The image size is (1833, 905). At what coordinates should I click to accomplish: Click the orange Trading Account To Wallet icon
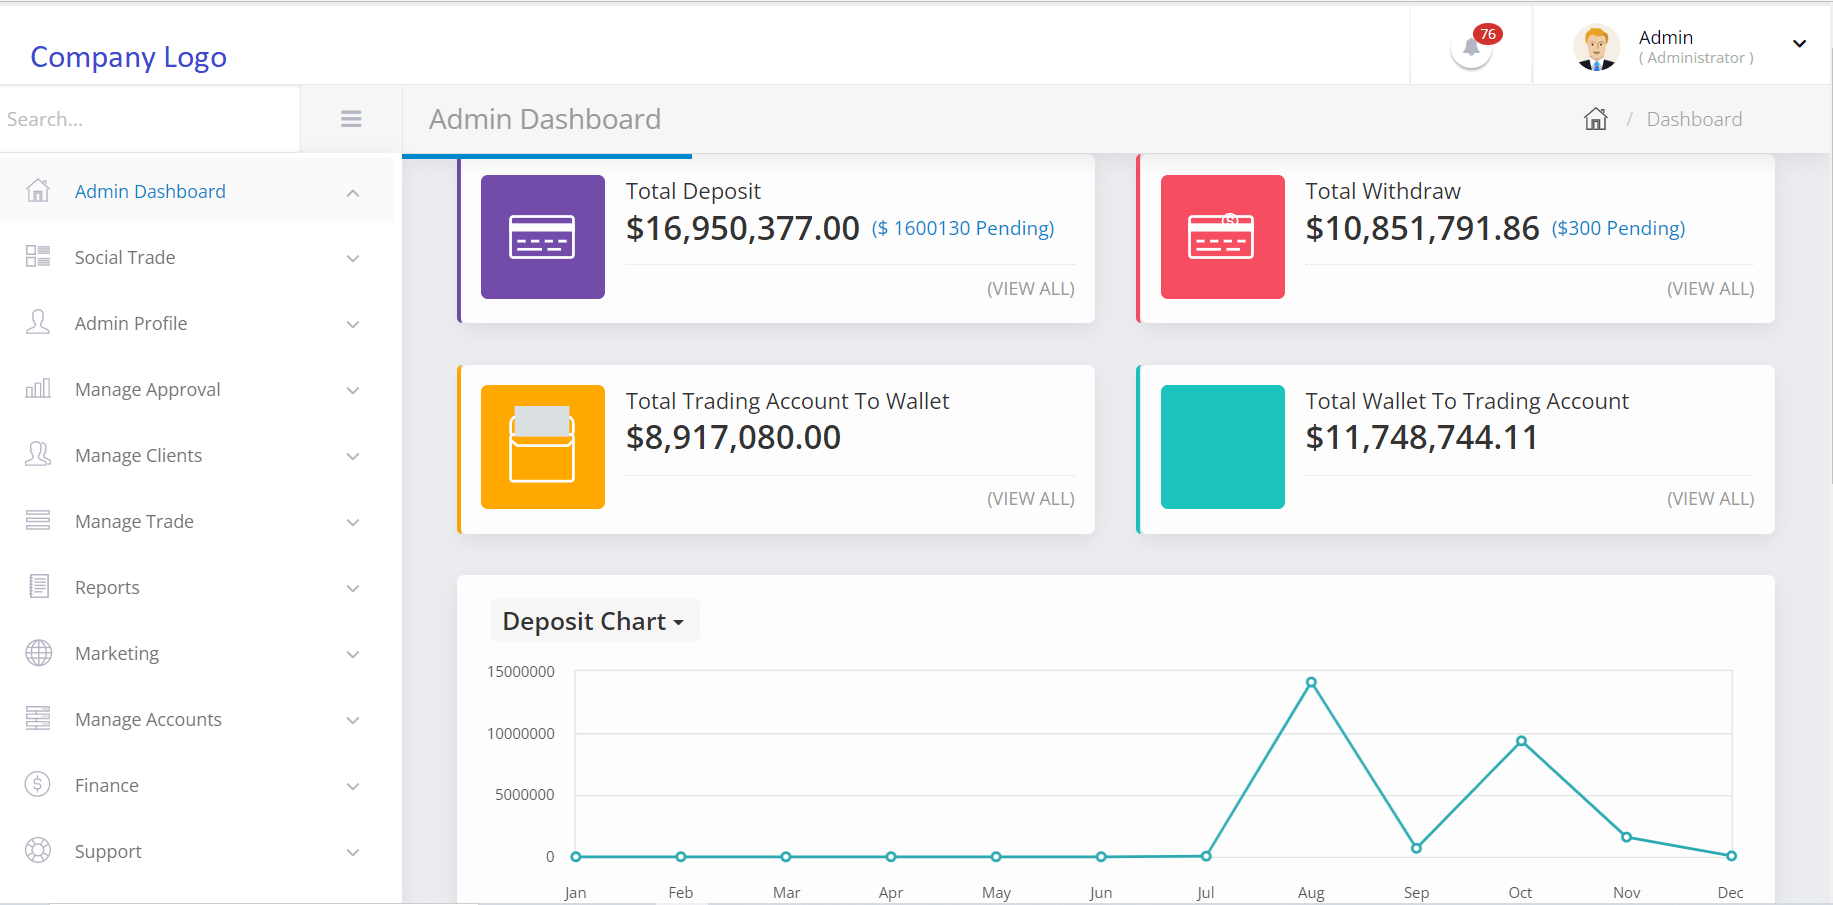(542, 447)
